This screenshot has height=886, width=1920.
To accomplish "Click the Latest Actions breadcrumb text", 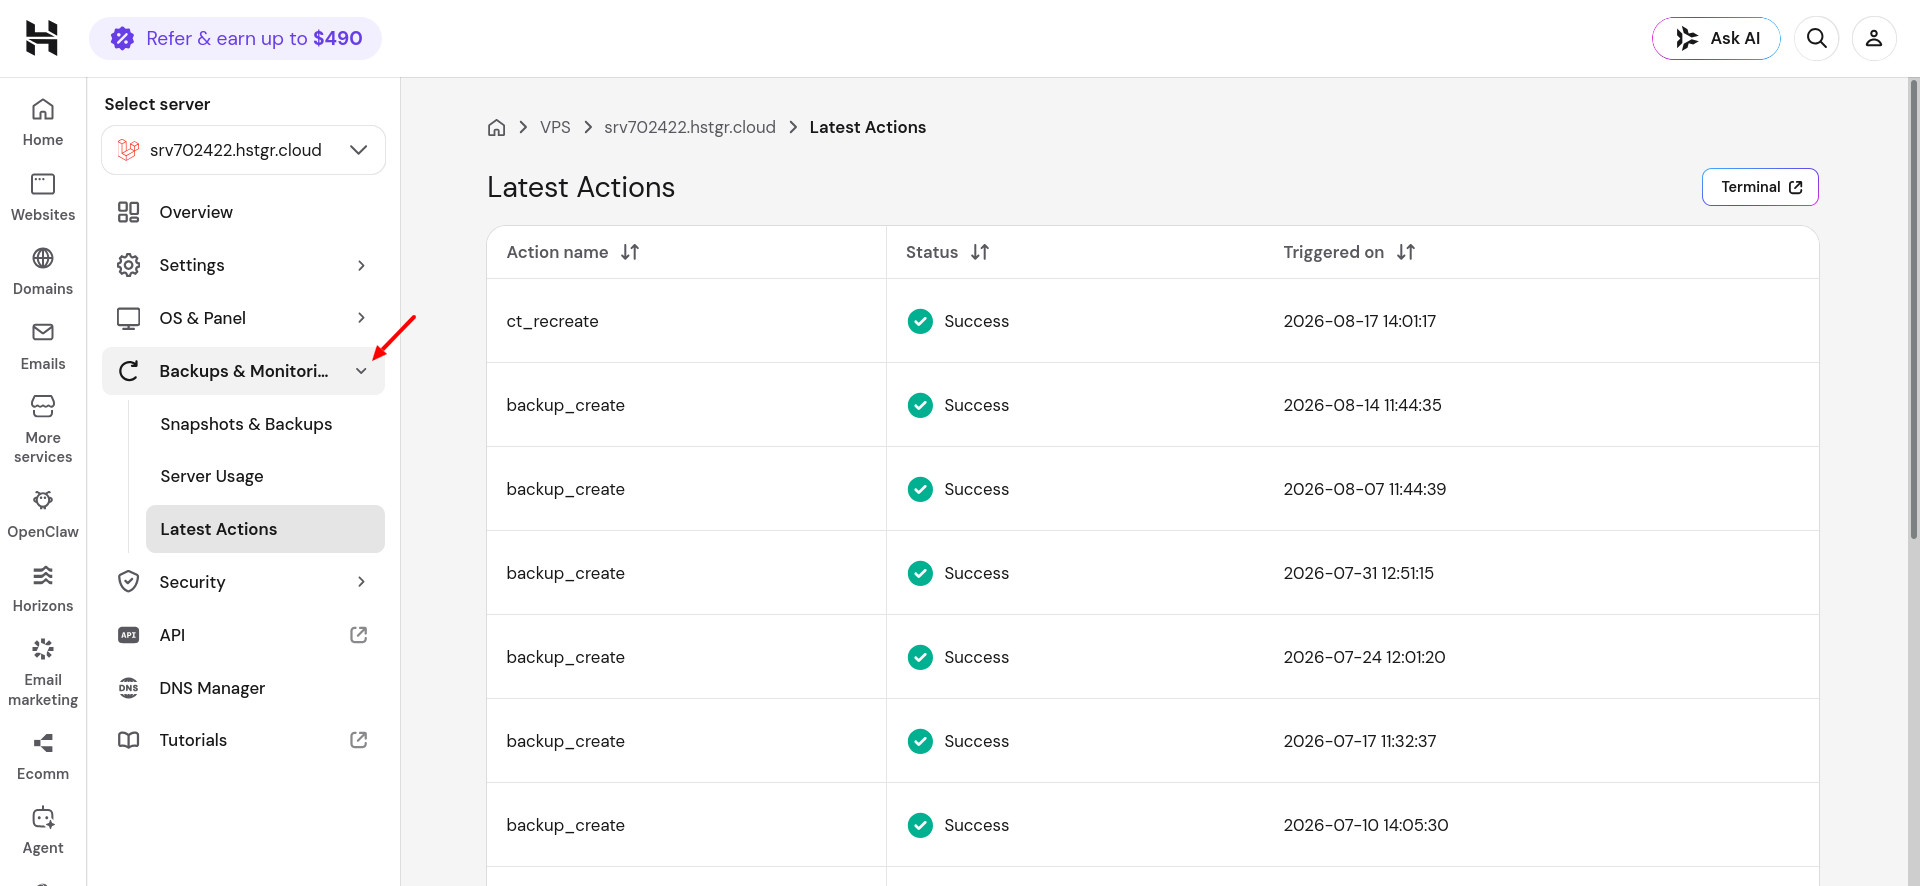I will pos(868,127).
